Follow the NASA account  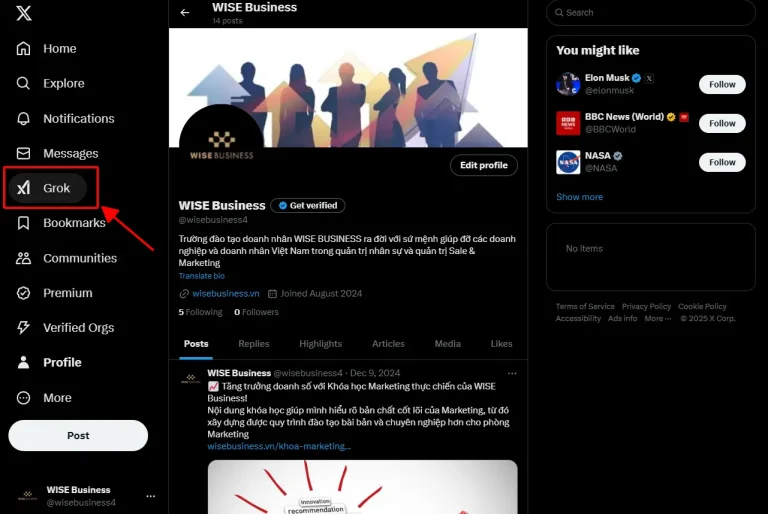[x=722, y=162]
